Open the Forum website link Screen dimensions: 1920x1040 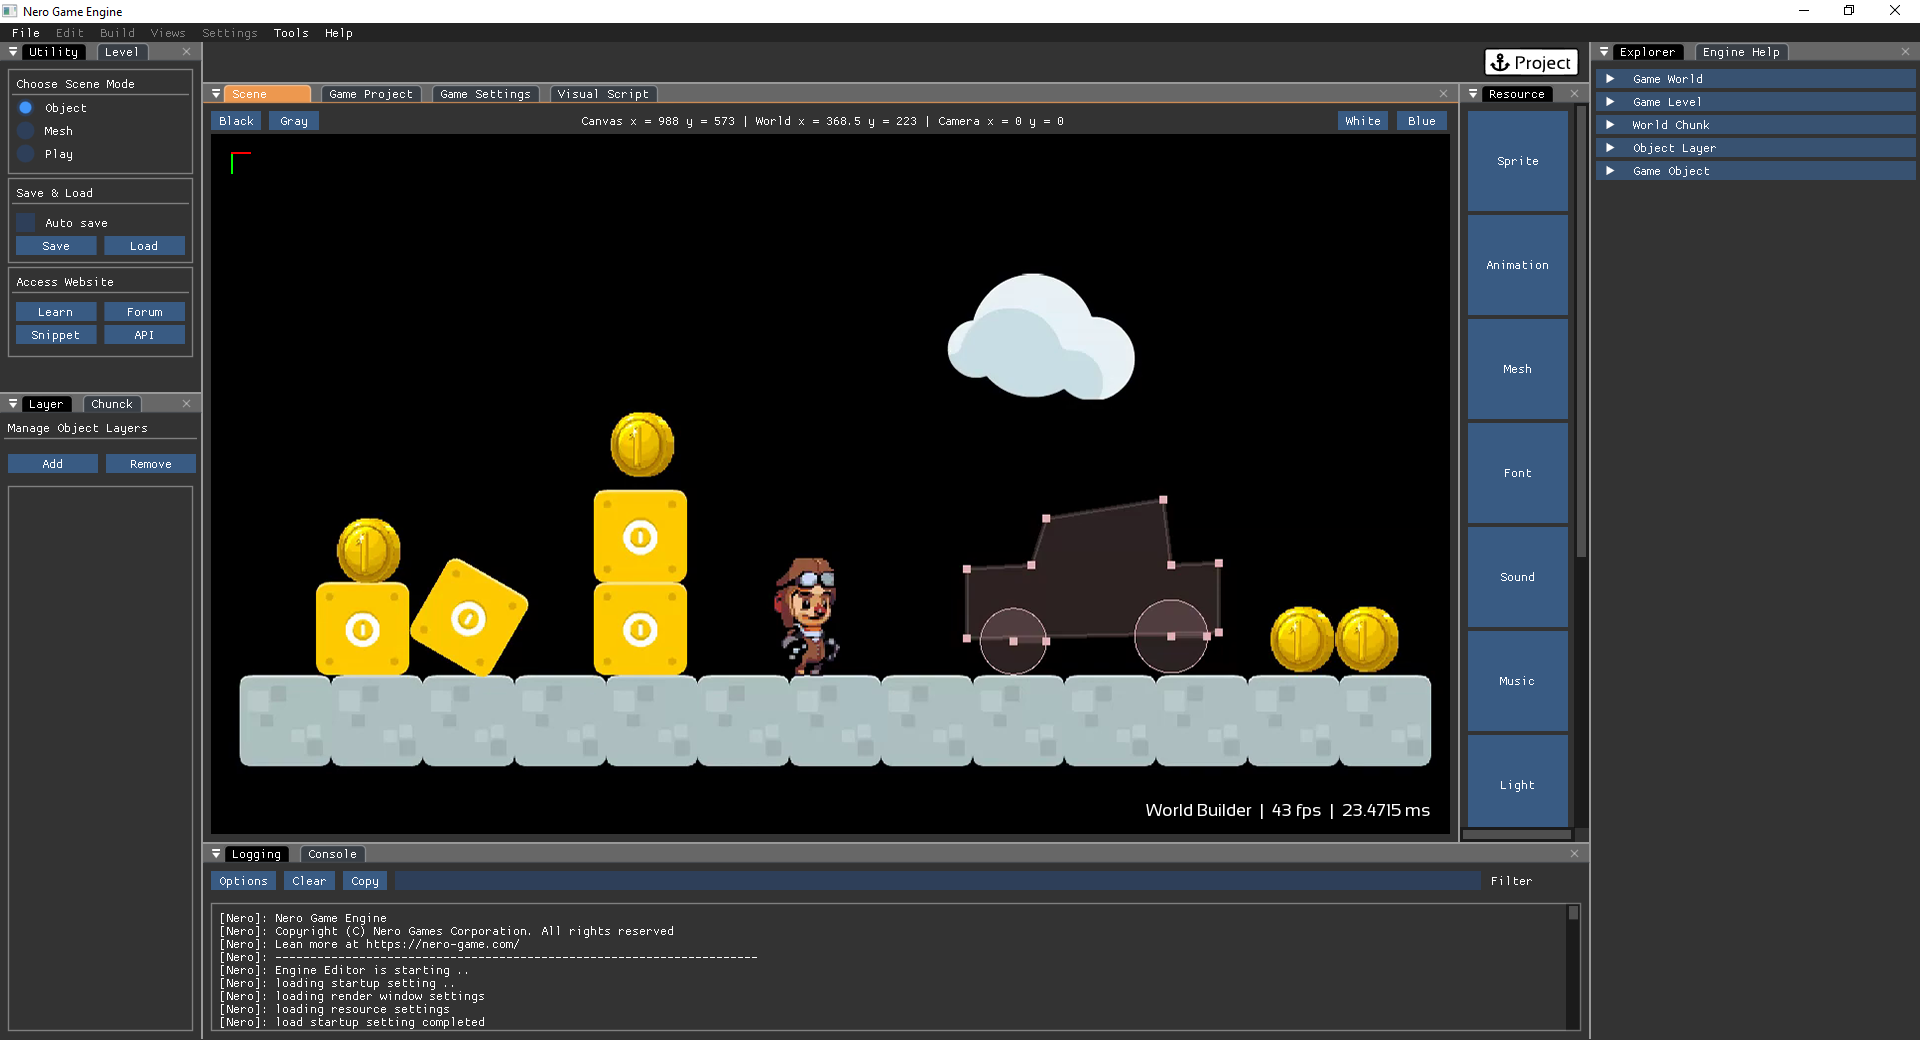pyautogui.click(x=144, y=312)
